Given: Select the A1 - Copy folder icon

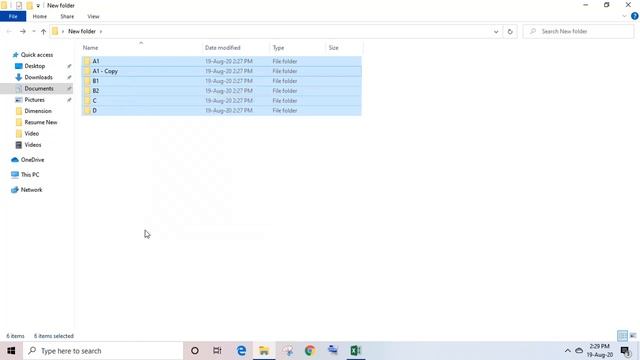Looking at the screenshot, I should point(87,71).
